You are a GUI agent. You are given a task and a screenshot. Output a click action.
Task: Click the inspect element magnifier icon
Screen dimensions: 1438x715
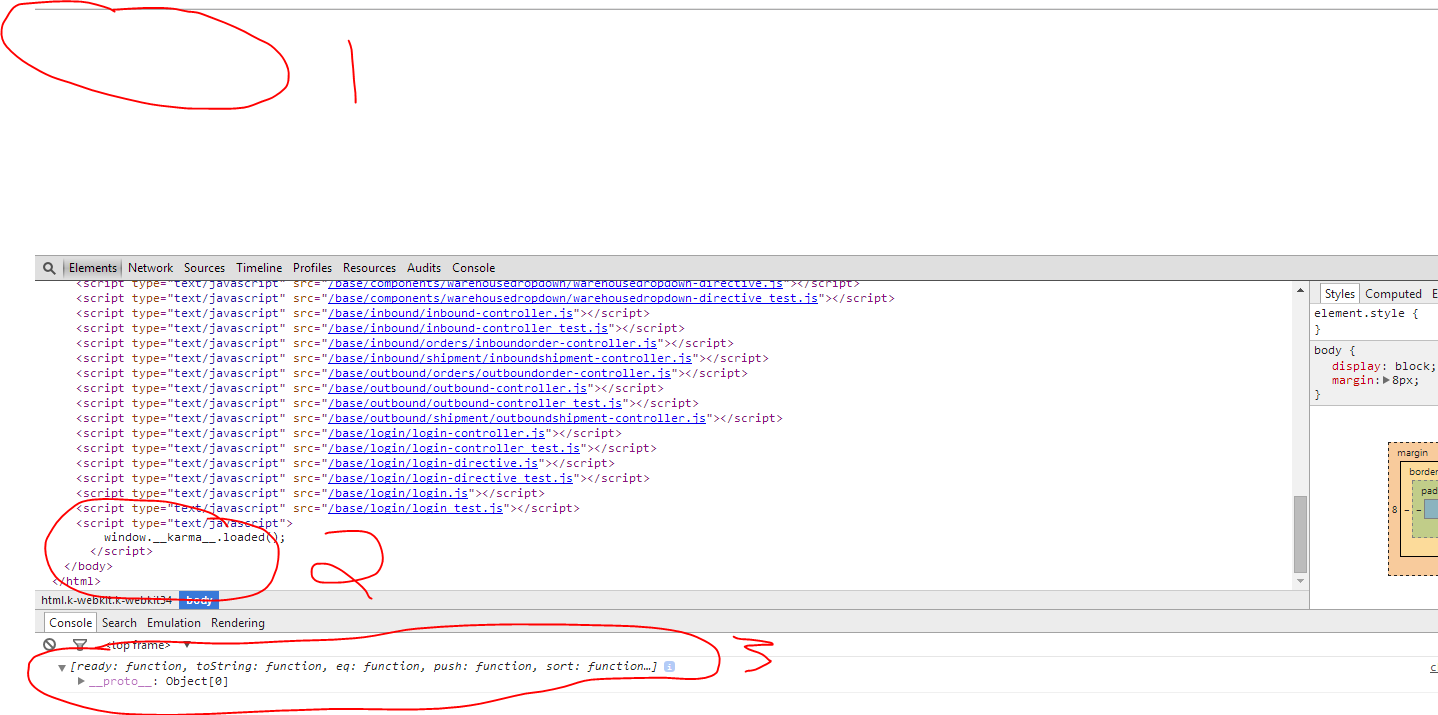(49, 268)
